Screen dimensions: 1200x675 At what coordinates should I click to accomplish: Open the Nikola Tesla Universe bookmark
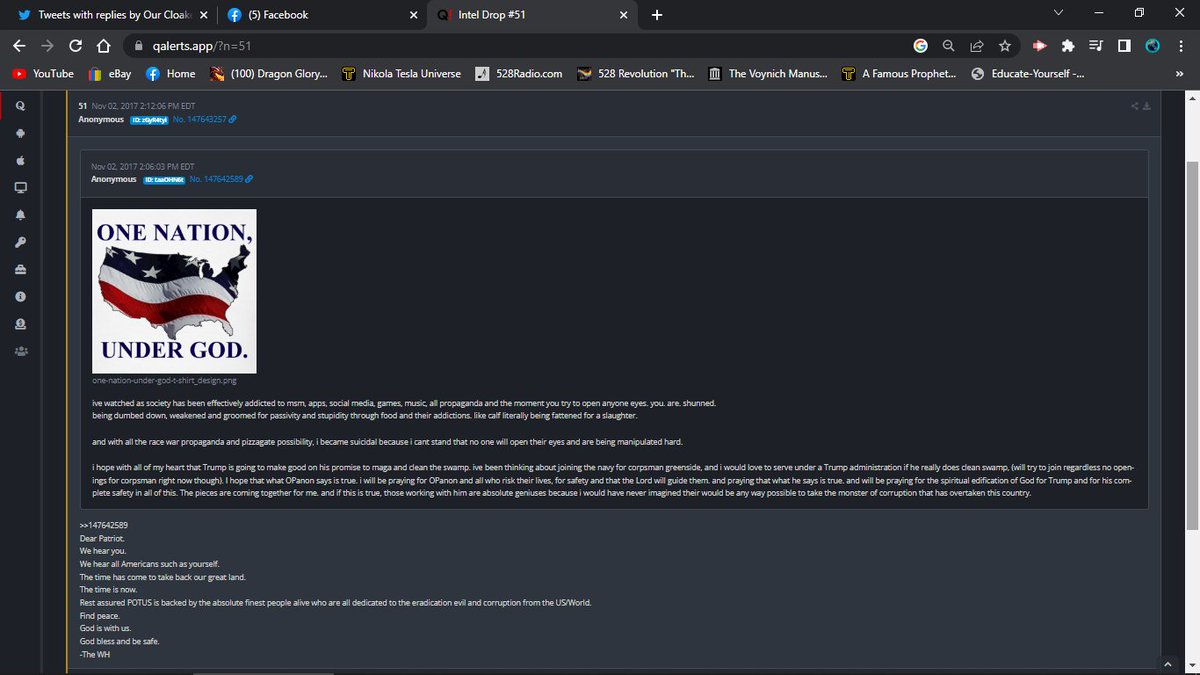click(402, 74)
